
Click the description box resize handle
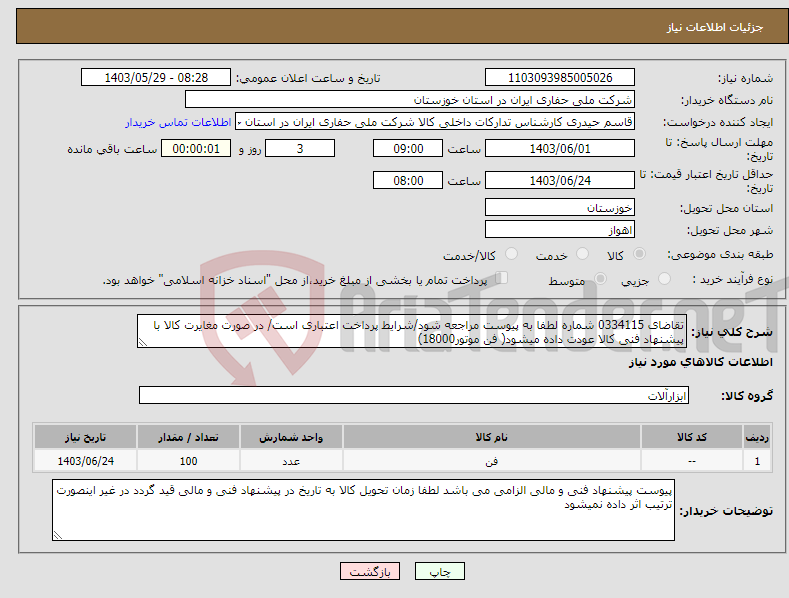coord(142,343)
